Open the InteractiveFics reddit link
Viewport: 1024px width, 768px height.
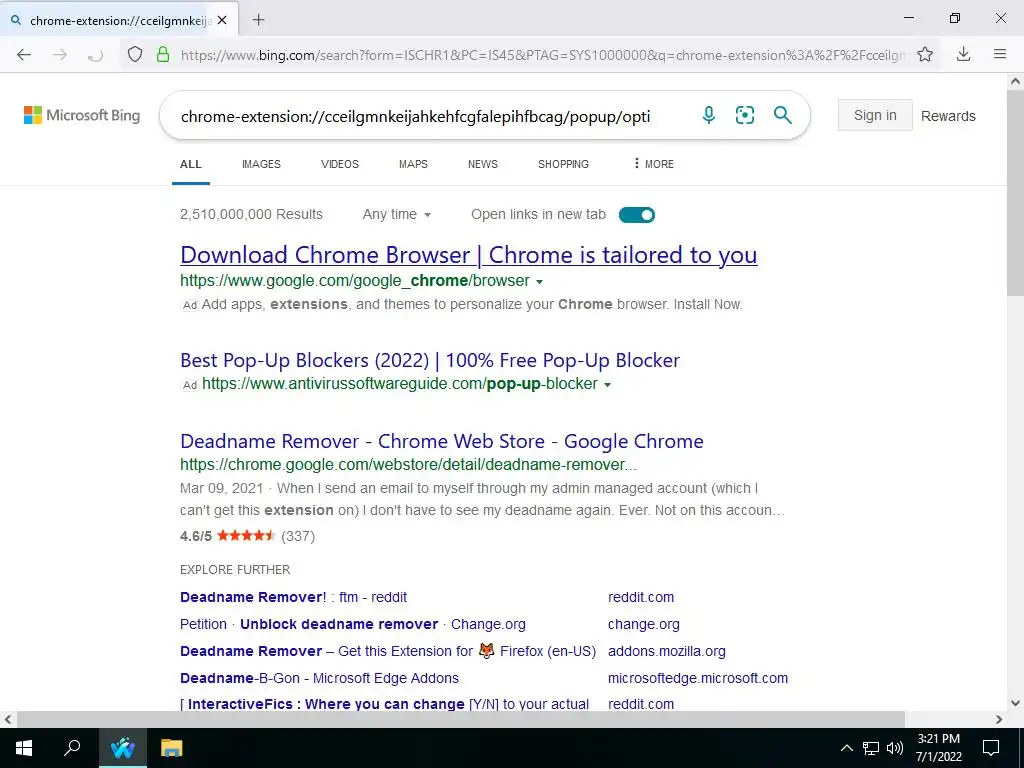[384, 704]
